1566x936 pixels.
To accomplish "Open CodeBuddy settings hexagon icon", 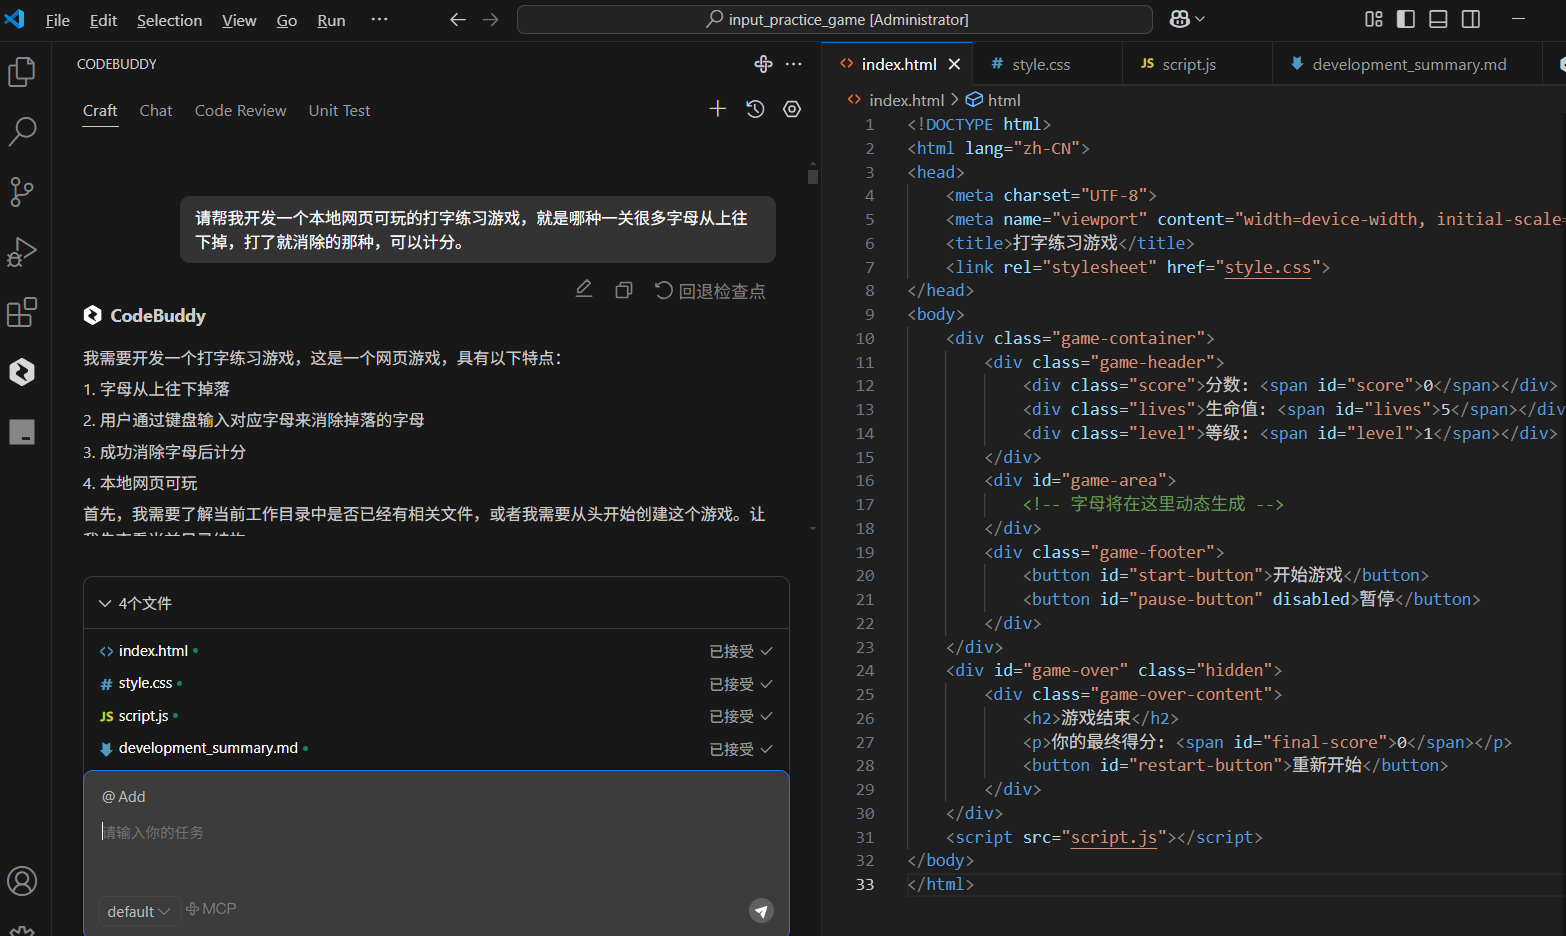I will point(792,109).
